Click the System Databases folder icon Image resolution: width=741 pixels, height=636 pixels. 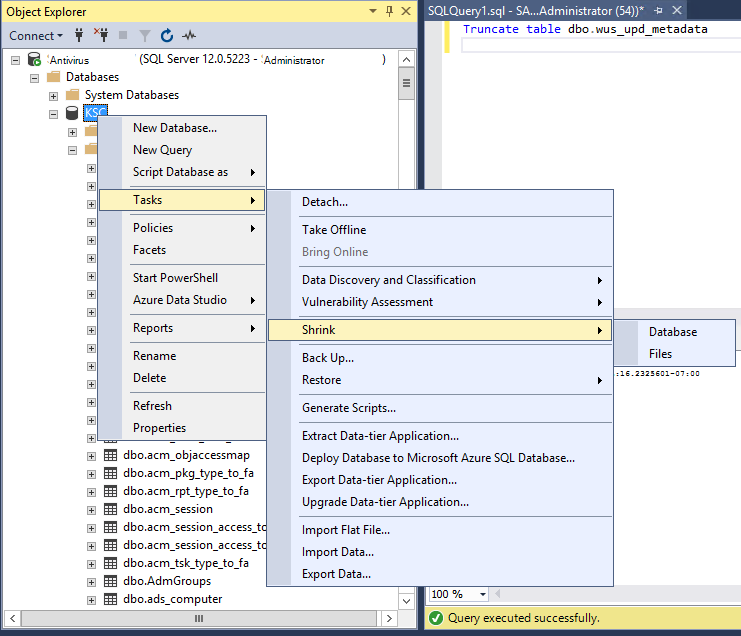coord(72,95)
